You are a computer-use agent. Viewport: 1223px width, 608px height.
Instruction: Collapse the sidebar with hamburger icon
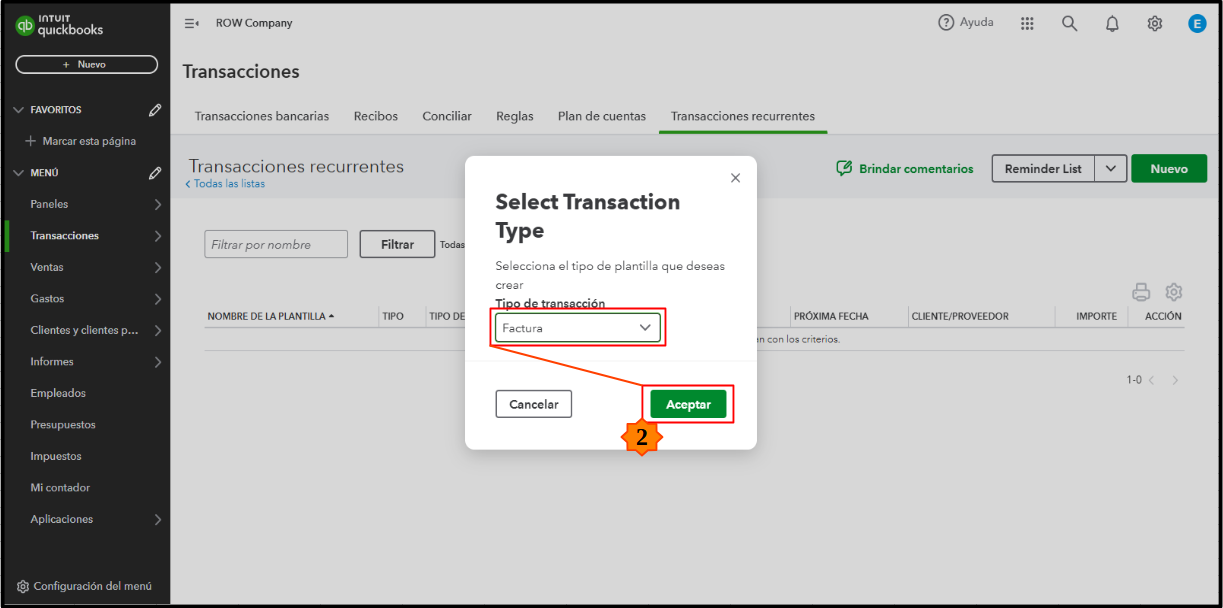191,23
